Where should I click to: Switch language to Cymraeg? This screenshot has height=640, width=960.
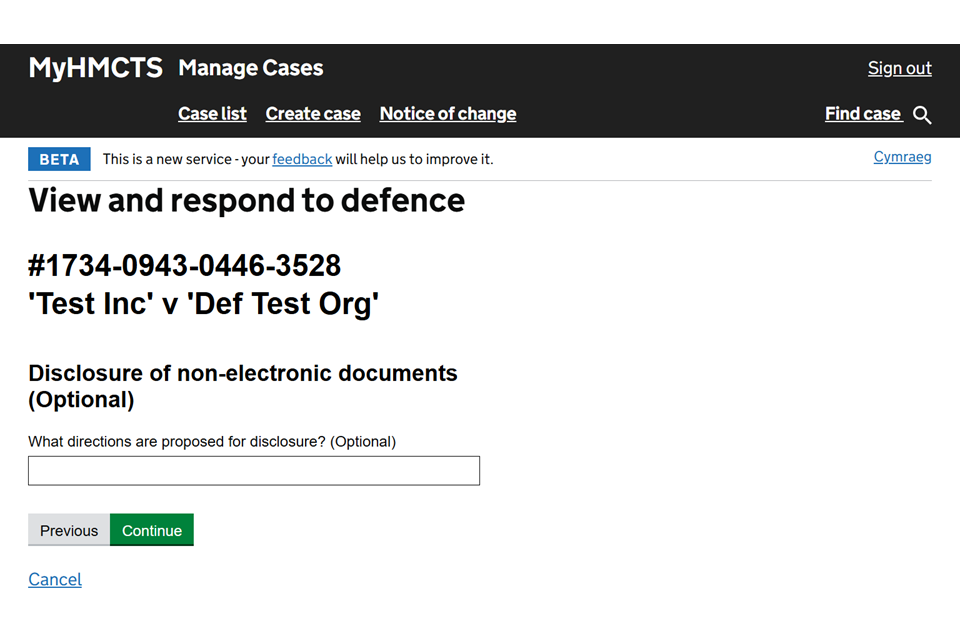(902, 157)
